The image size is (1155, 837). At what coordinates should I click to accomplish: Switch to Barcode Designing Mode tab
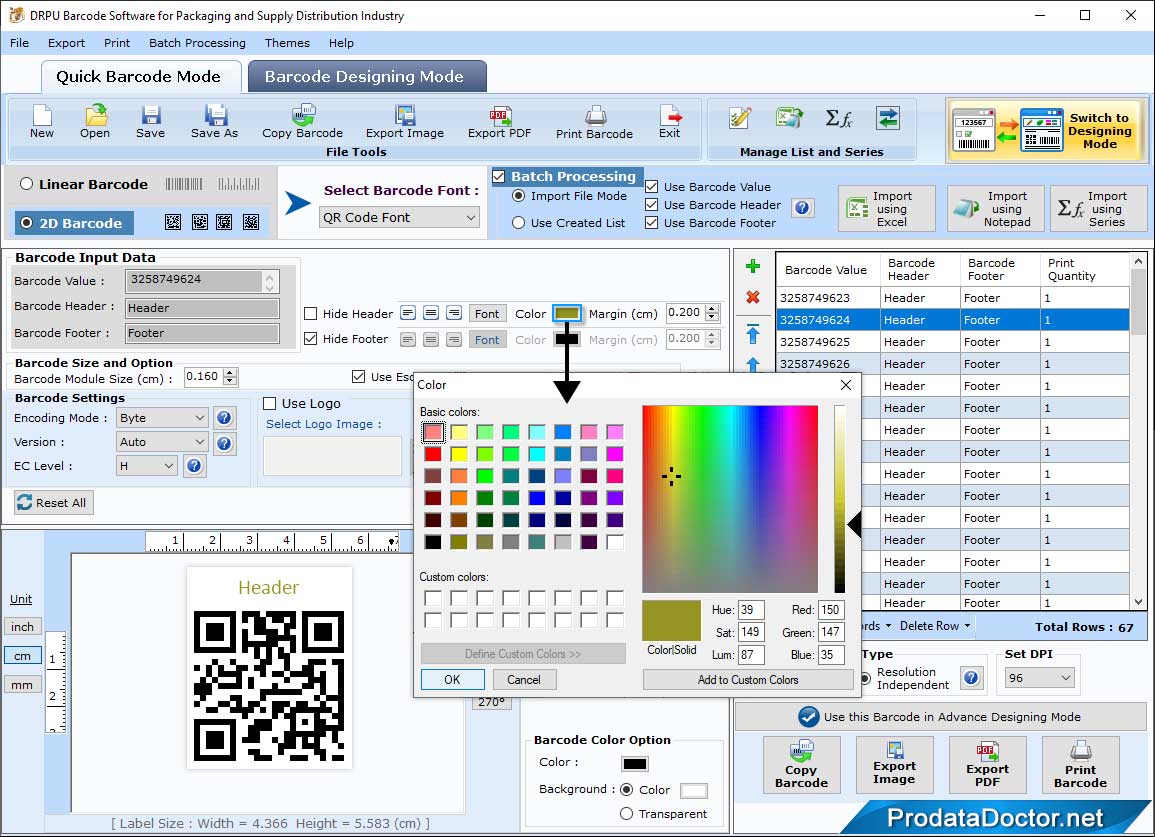[x=366, y=77]
